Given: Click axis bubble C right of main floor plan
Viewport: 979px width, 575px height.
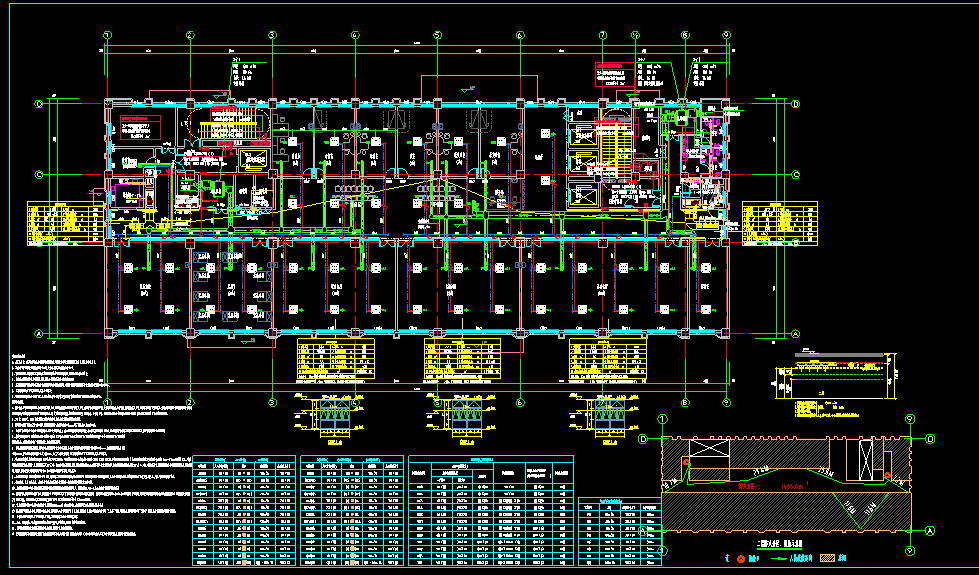Looking at the screenshot, I should click(795, 173).
